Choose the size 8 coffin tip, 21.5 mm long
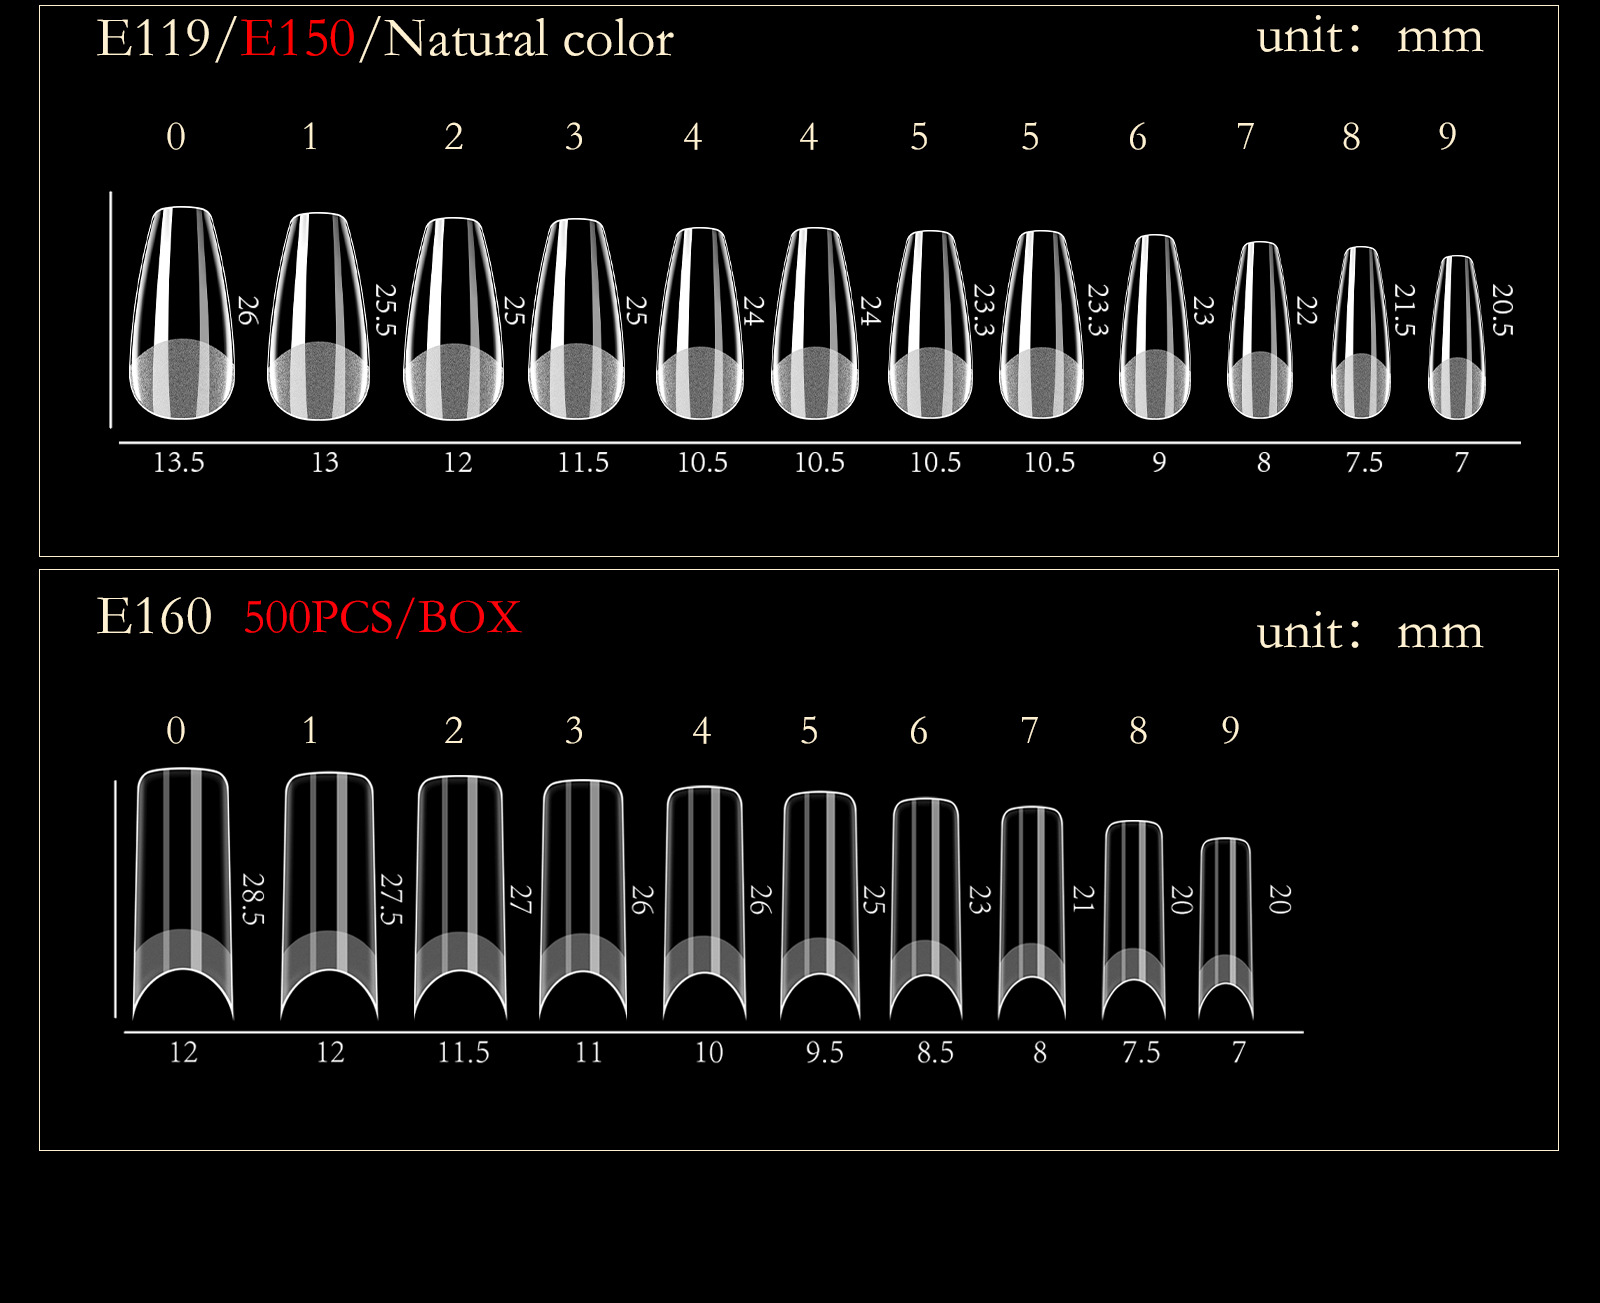The width and height of the screenshot is (1600, 1303). pos(1361,332)
